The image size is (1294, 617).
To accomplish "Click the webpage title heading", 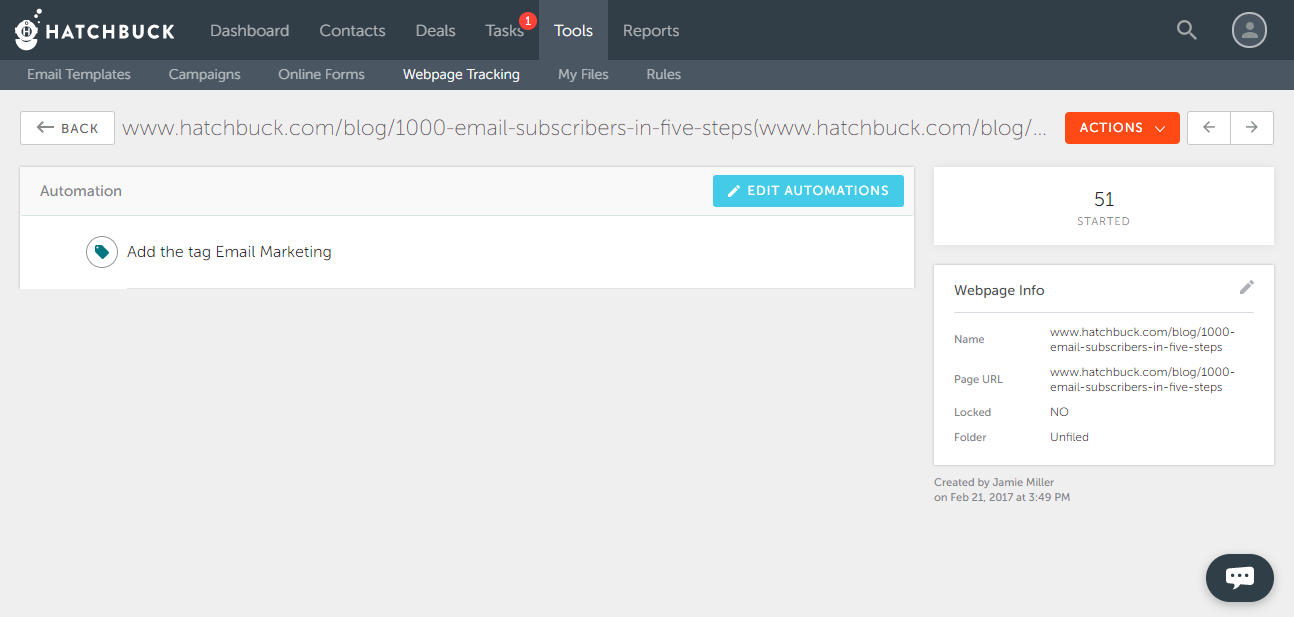I will click(585, 128).
